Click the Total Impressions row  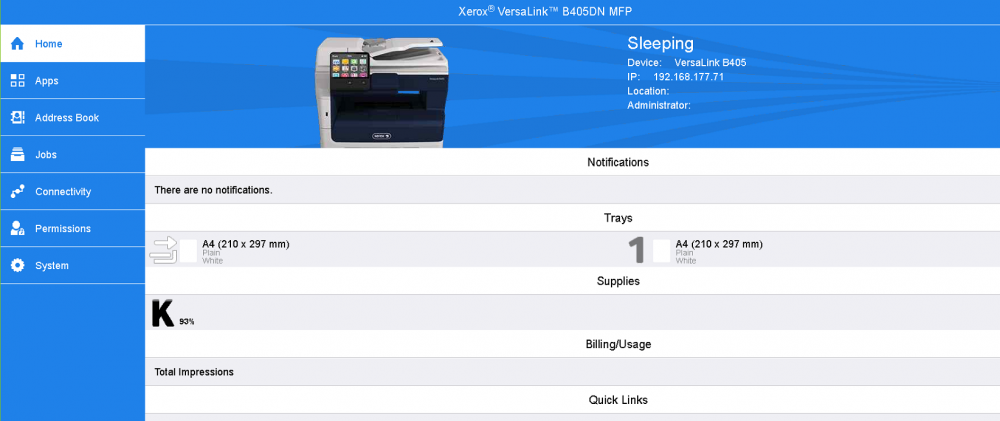pyautogui.click(x=194, y=372)
